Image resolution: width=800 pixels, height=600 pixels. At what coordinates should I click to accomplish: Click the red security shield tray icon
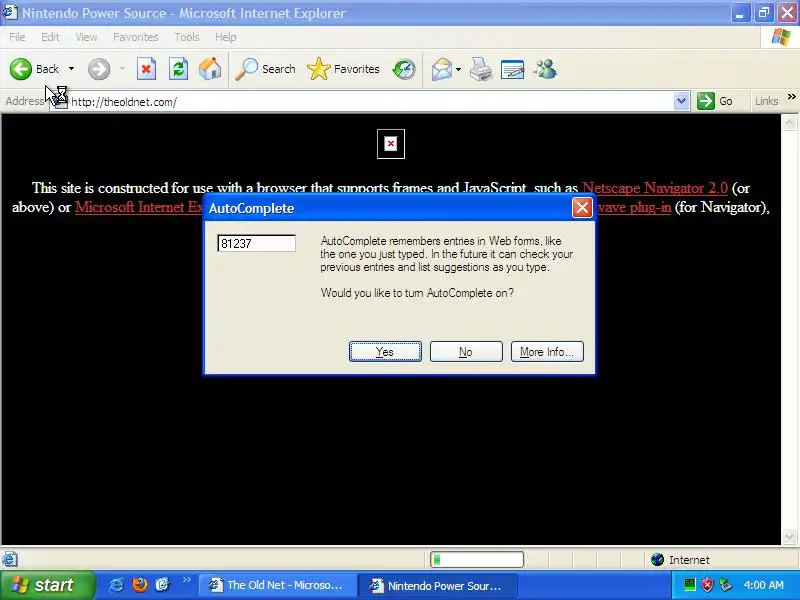tap(707, 585)
